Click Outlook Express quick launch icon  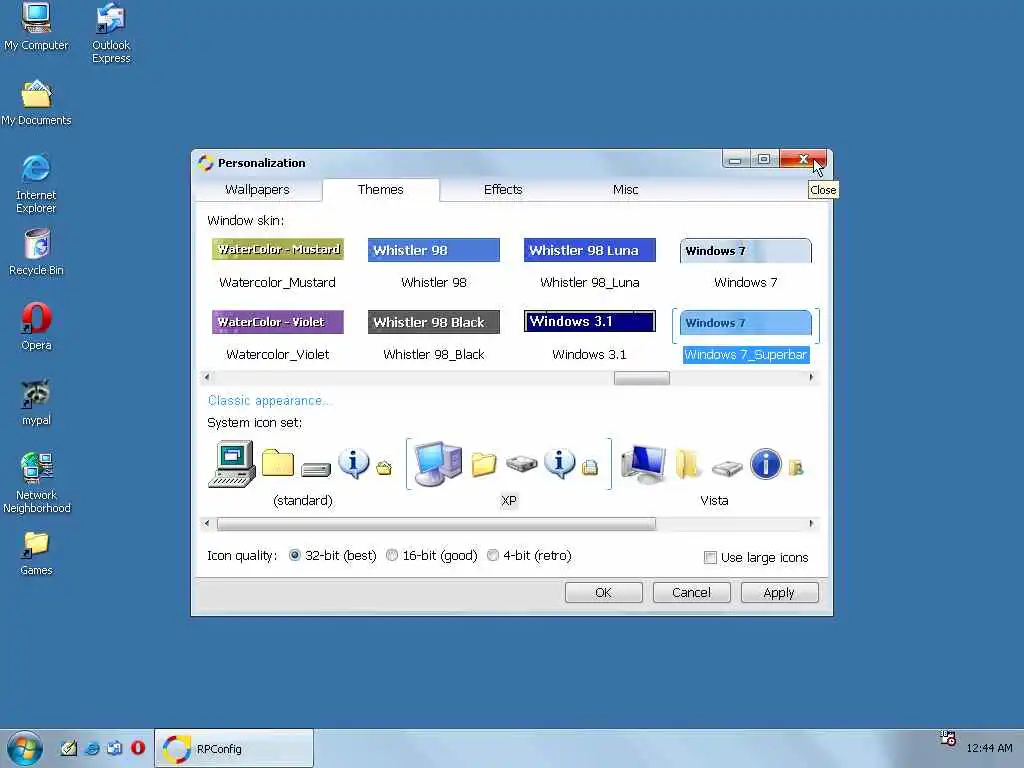point(115,748)
